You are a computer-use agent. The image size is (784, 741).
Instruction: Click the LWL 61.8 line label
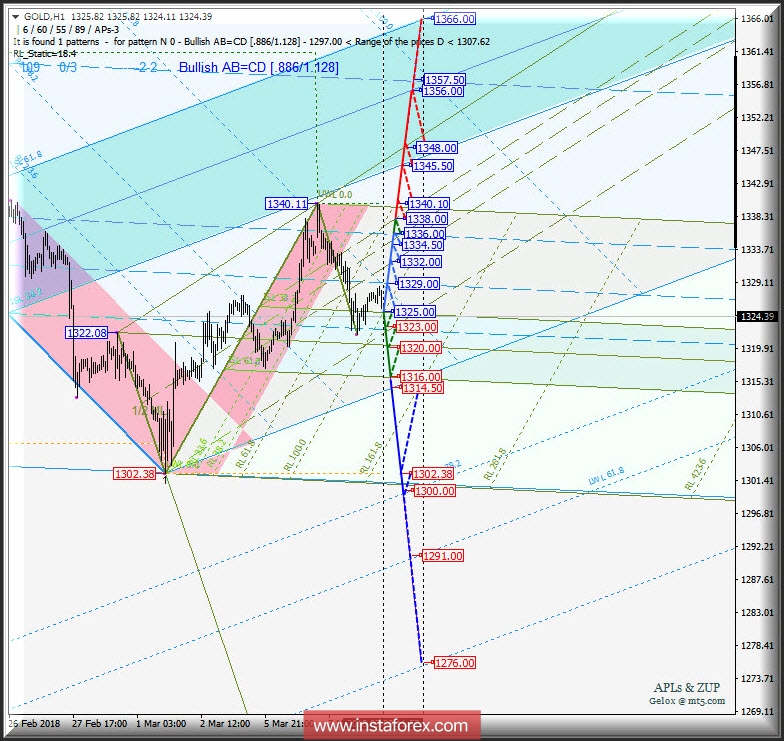[606, 476]
